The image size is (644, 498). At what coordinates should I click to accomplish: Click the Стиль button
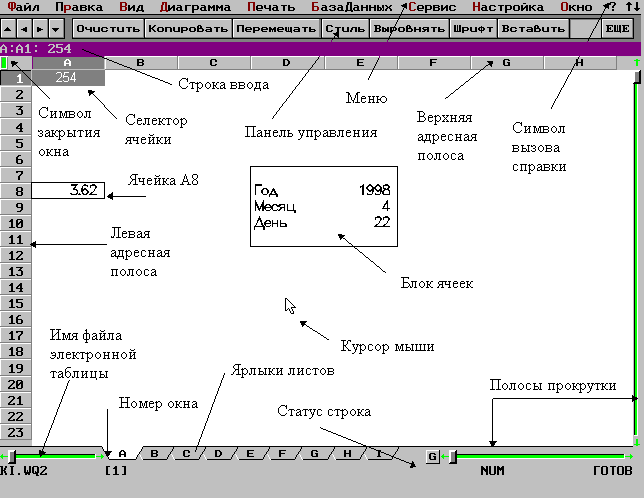tap(345, 29)
